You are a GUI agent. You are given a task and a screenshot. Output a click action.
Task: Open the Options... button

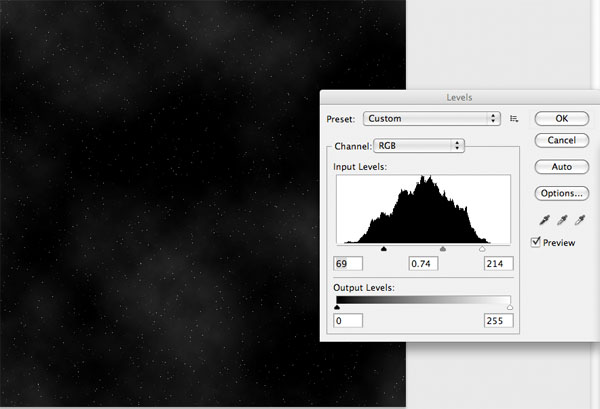[561, 193]
